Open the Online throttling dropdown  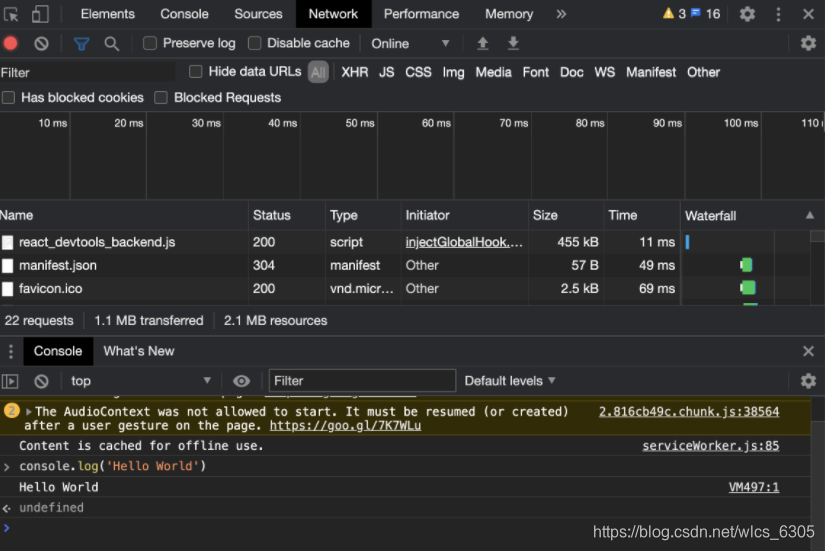[410, 44]
